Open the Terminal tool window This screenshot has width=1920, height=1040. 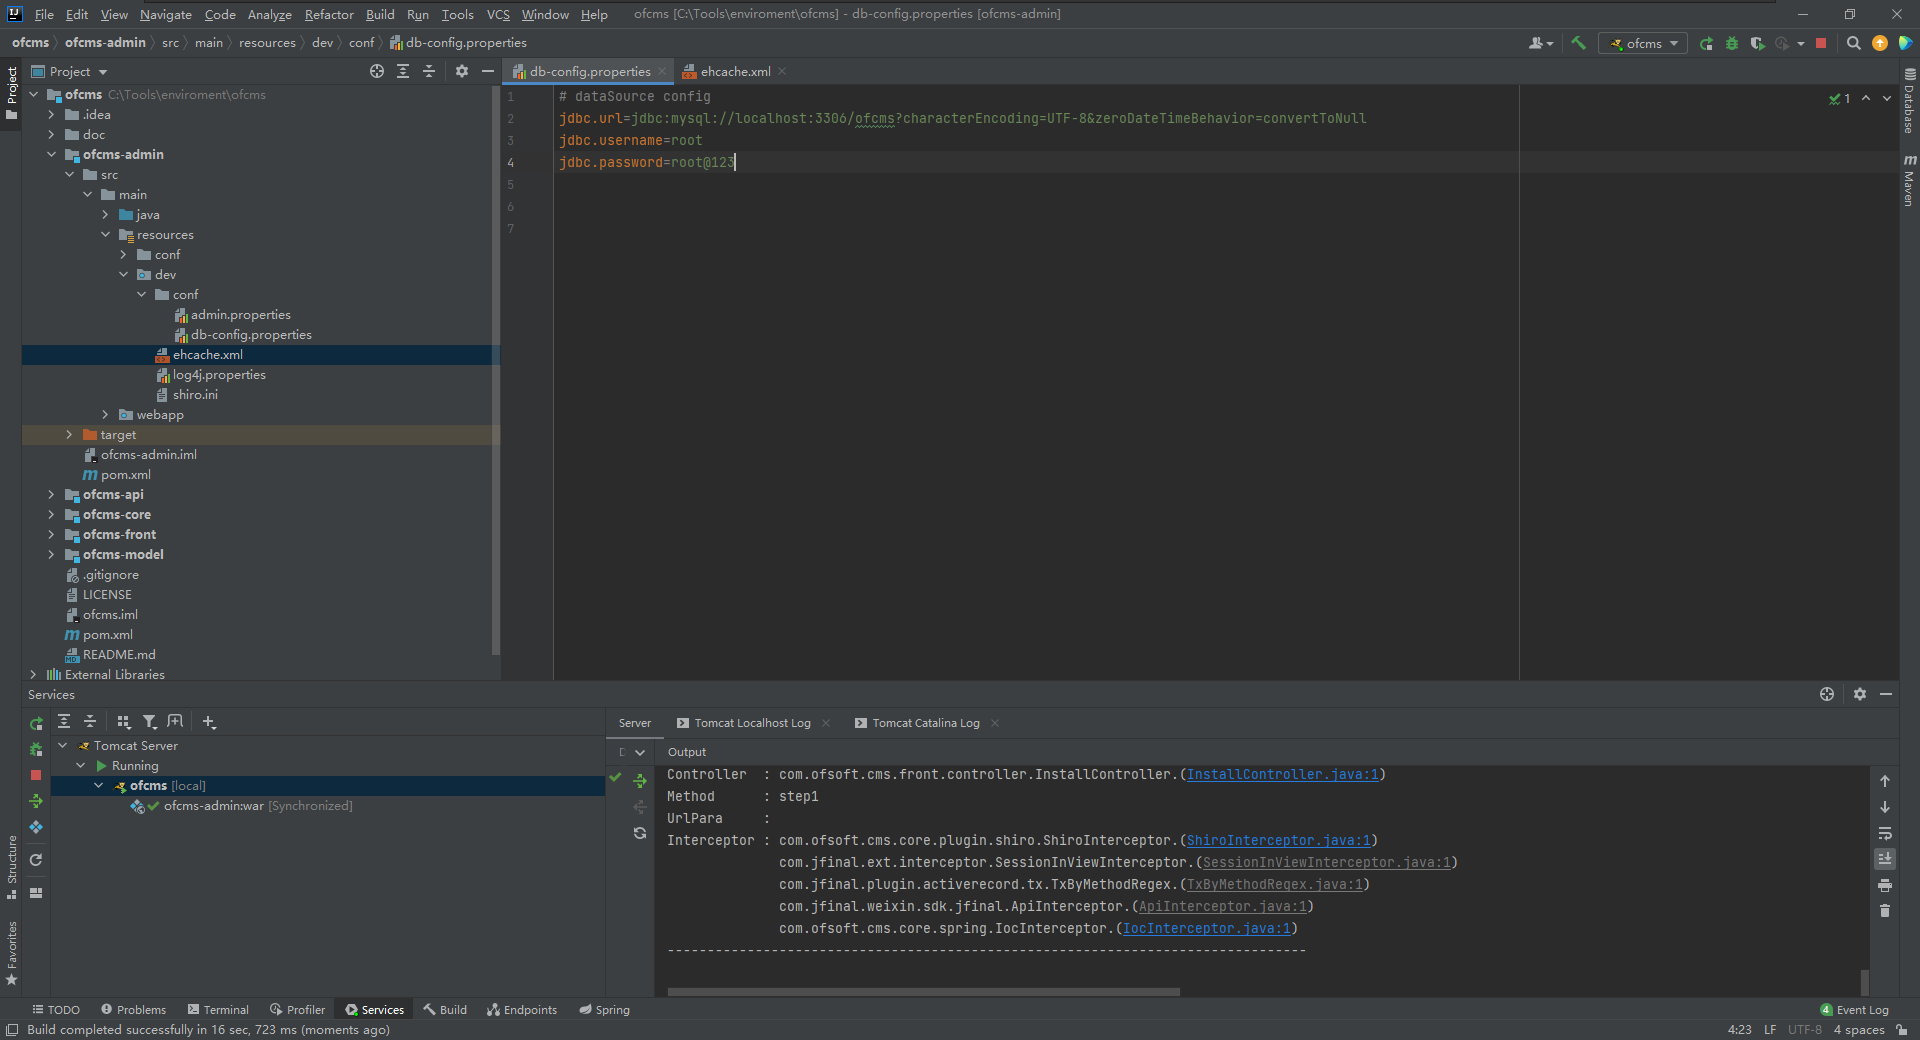[218, 1010]
